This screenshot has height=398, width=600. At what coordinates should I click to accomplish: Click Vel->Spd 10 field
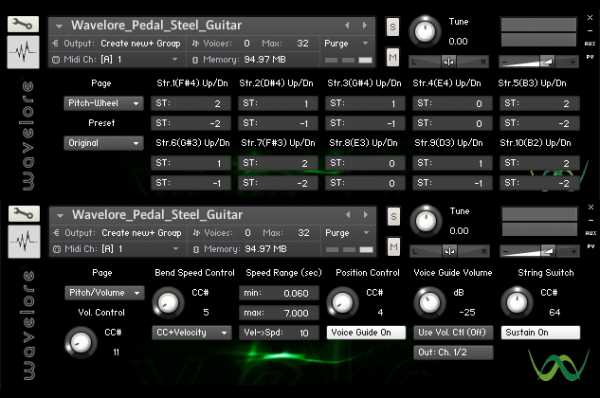[x=279, y=333]
